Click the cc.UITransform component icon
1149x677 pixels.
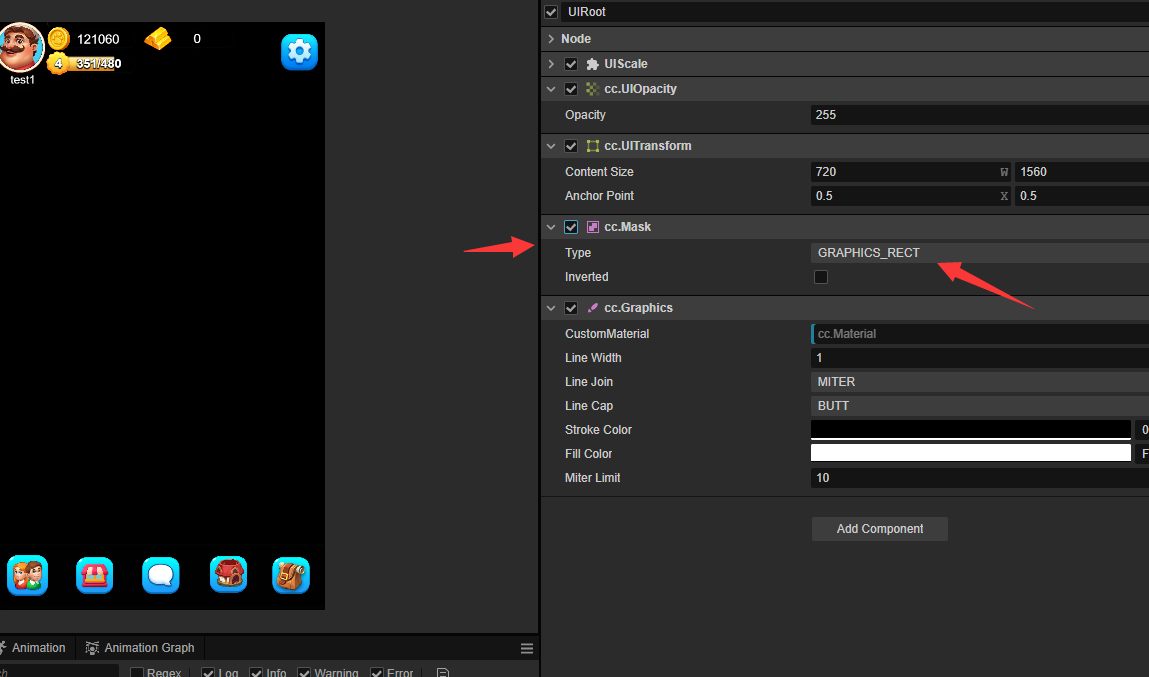593,146
